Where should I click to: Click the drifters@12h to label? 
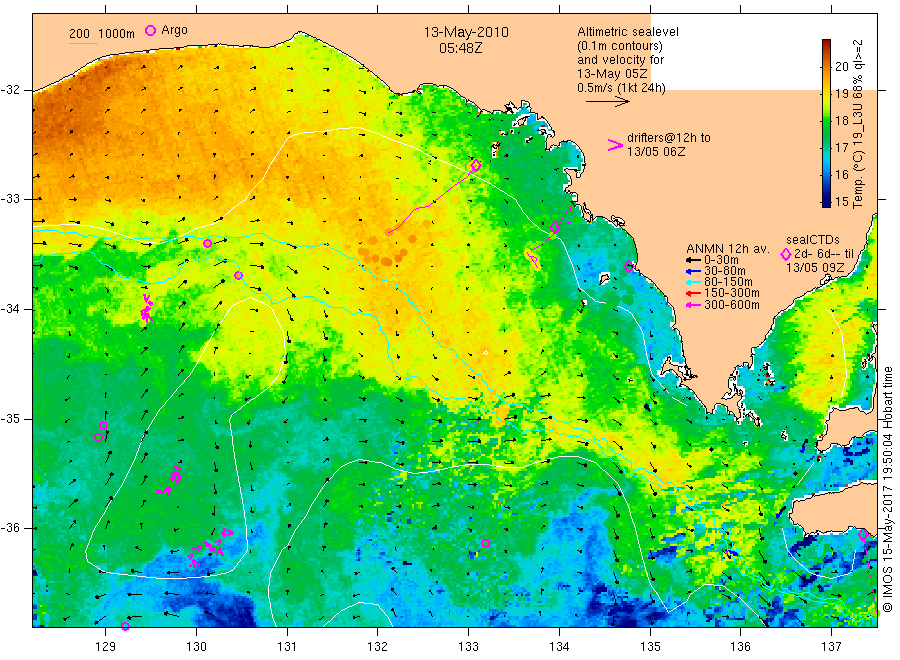point(669,138)
